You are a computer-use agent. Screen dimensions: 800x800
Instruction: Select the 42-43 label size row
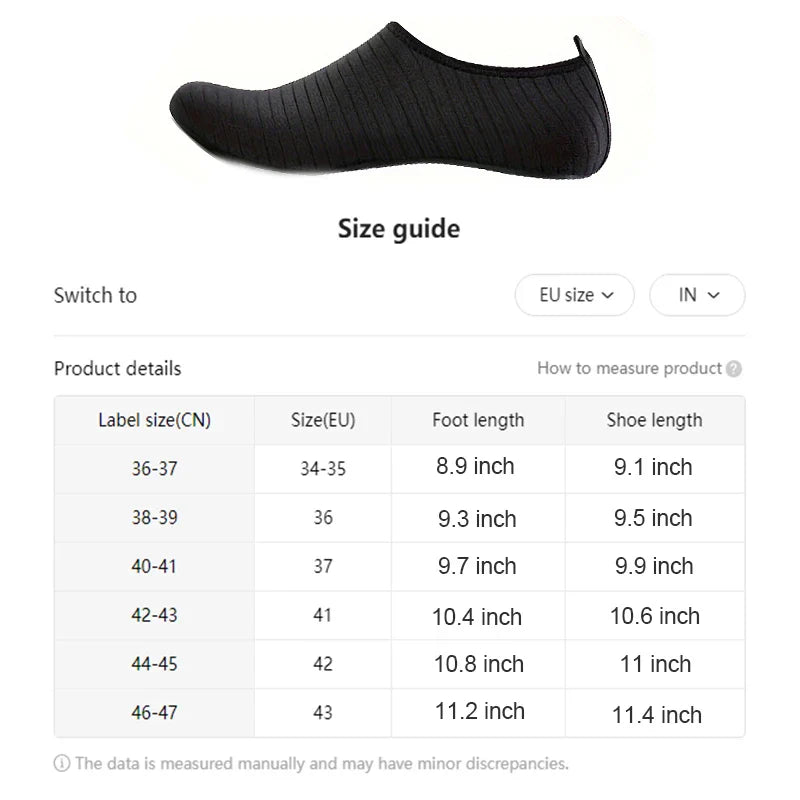click(154, 615)
